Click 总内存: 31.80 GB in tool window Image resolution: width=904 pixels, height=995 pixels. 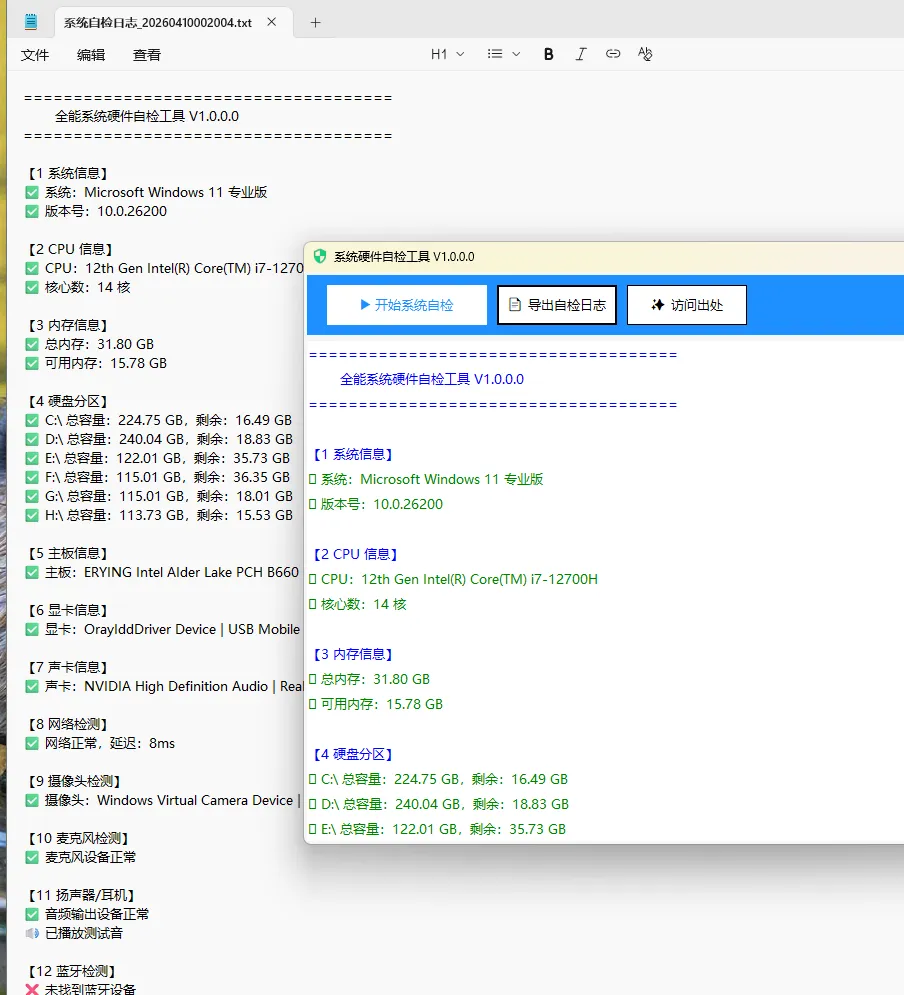[375, 680]
